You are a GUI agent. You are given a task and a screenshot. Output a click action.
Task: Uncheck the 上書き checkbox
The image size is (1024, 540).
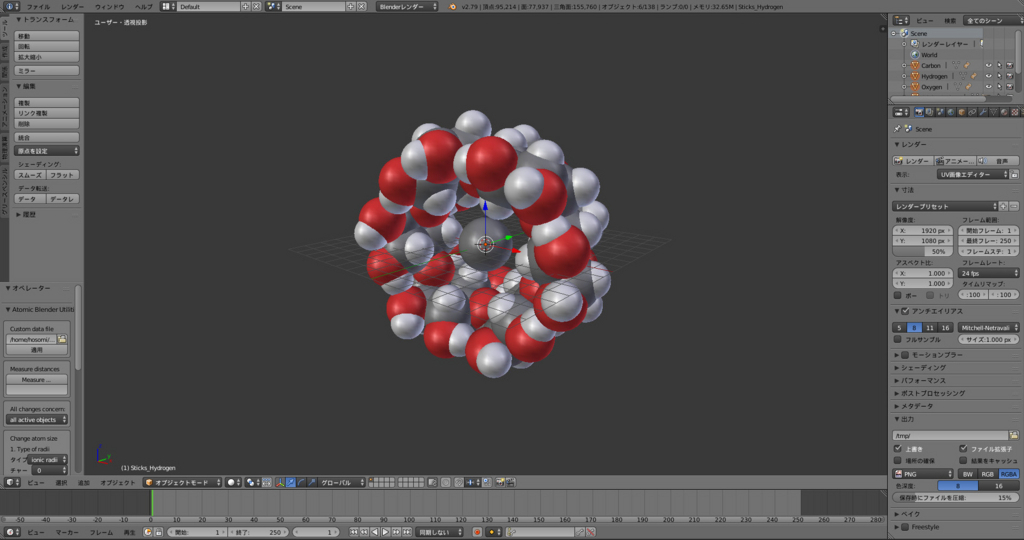coord(898,449)
